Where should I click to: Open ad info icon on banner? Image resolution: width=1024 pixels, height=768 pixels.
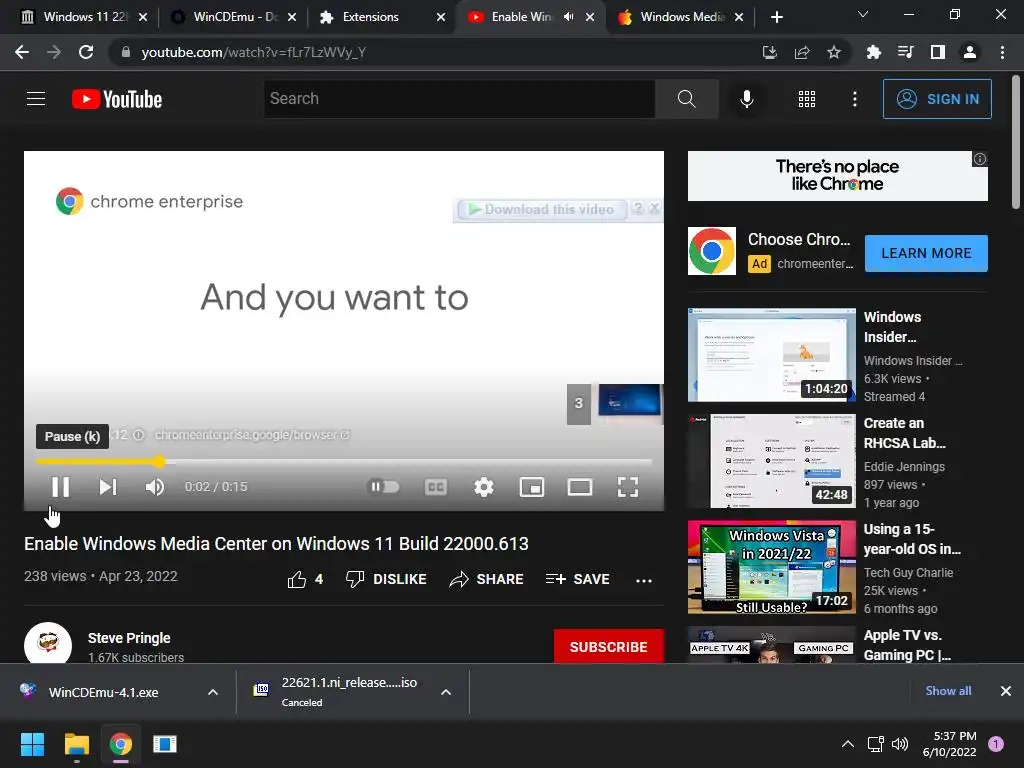(x=980, y=159)
